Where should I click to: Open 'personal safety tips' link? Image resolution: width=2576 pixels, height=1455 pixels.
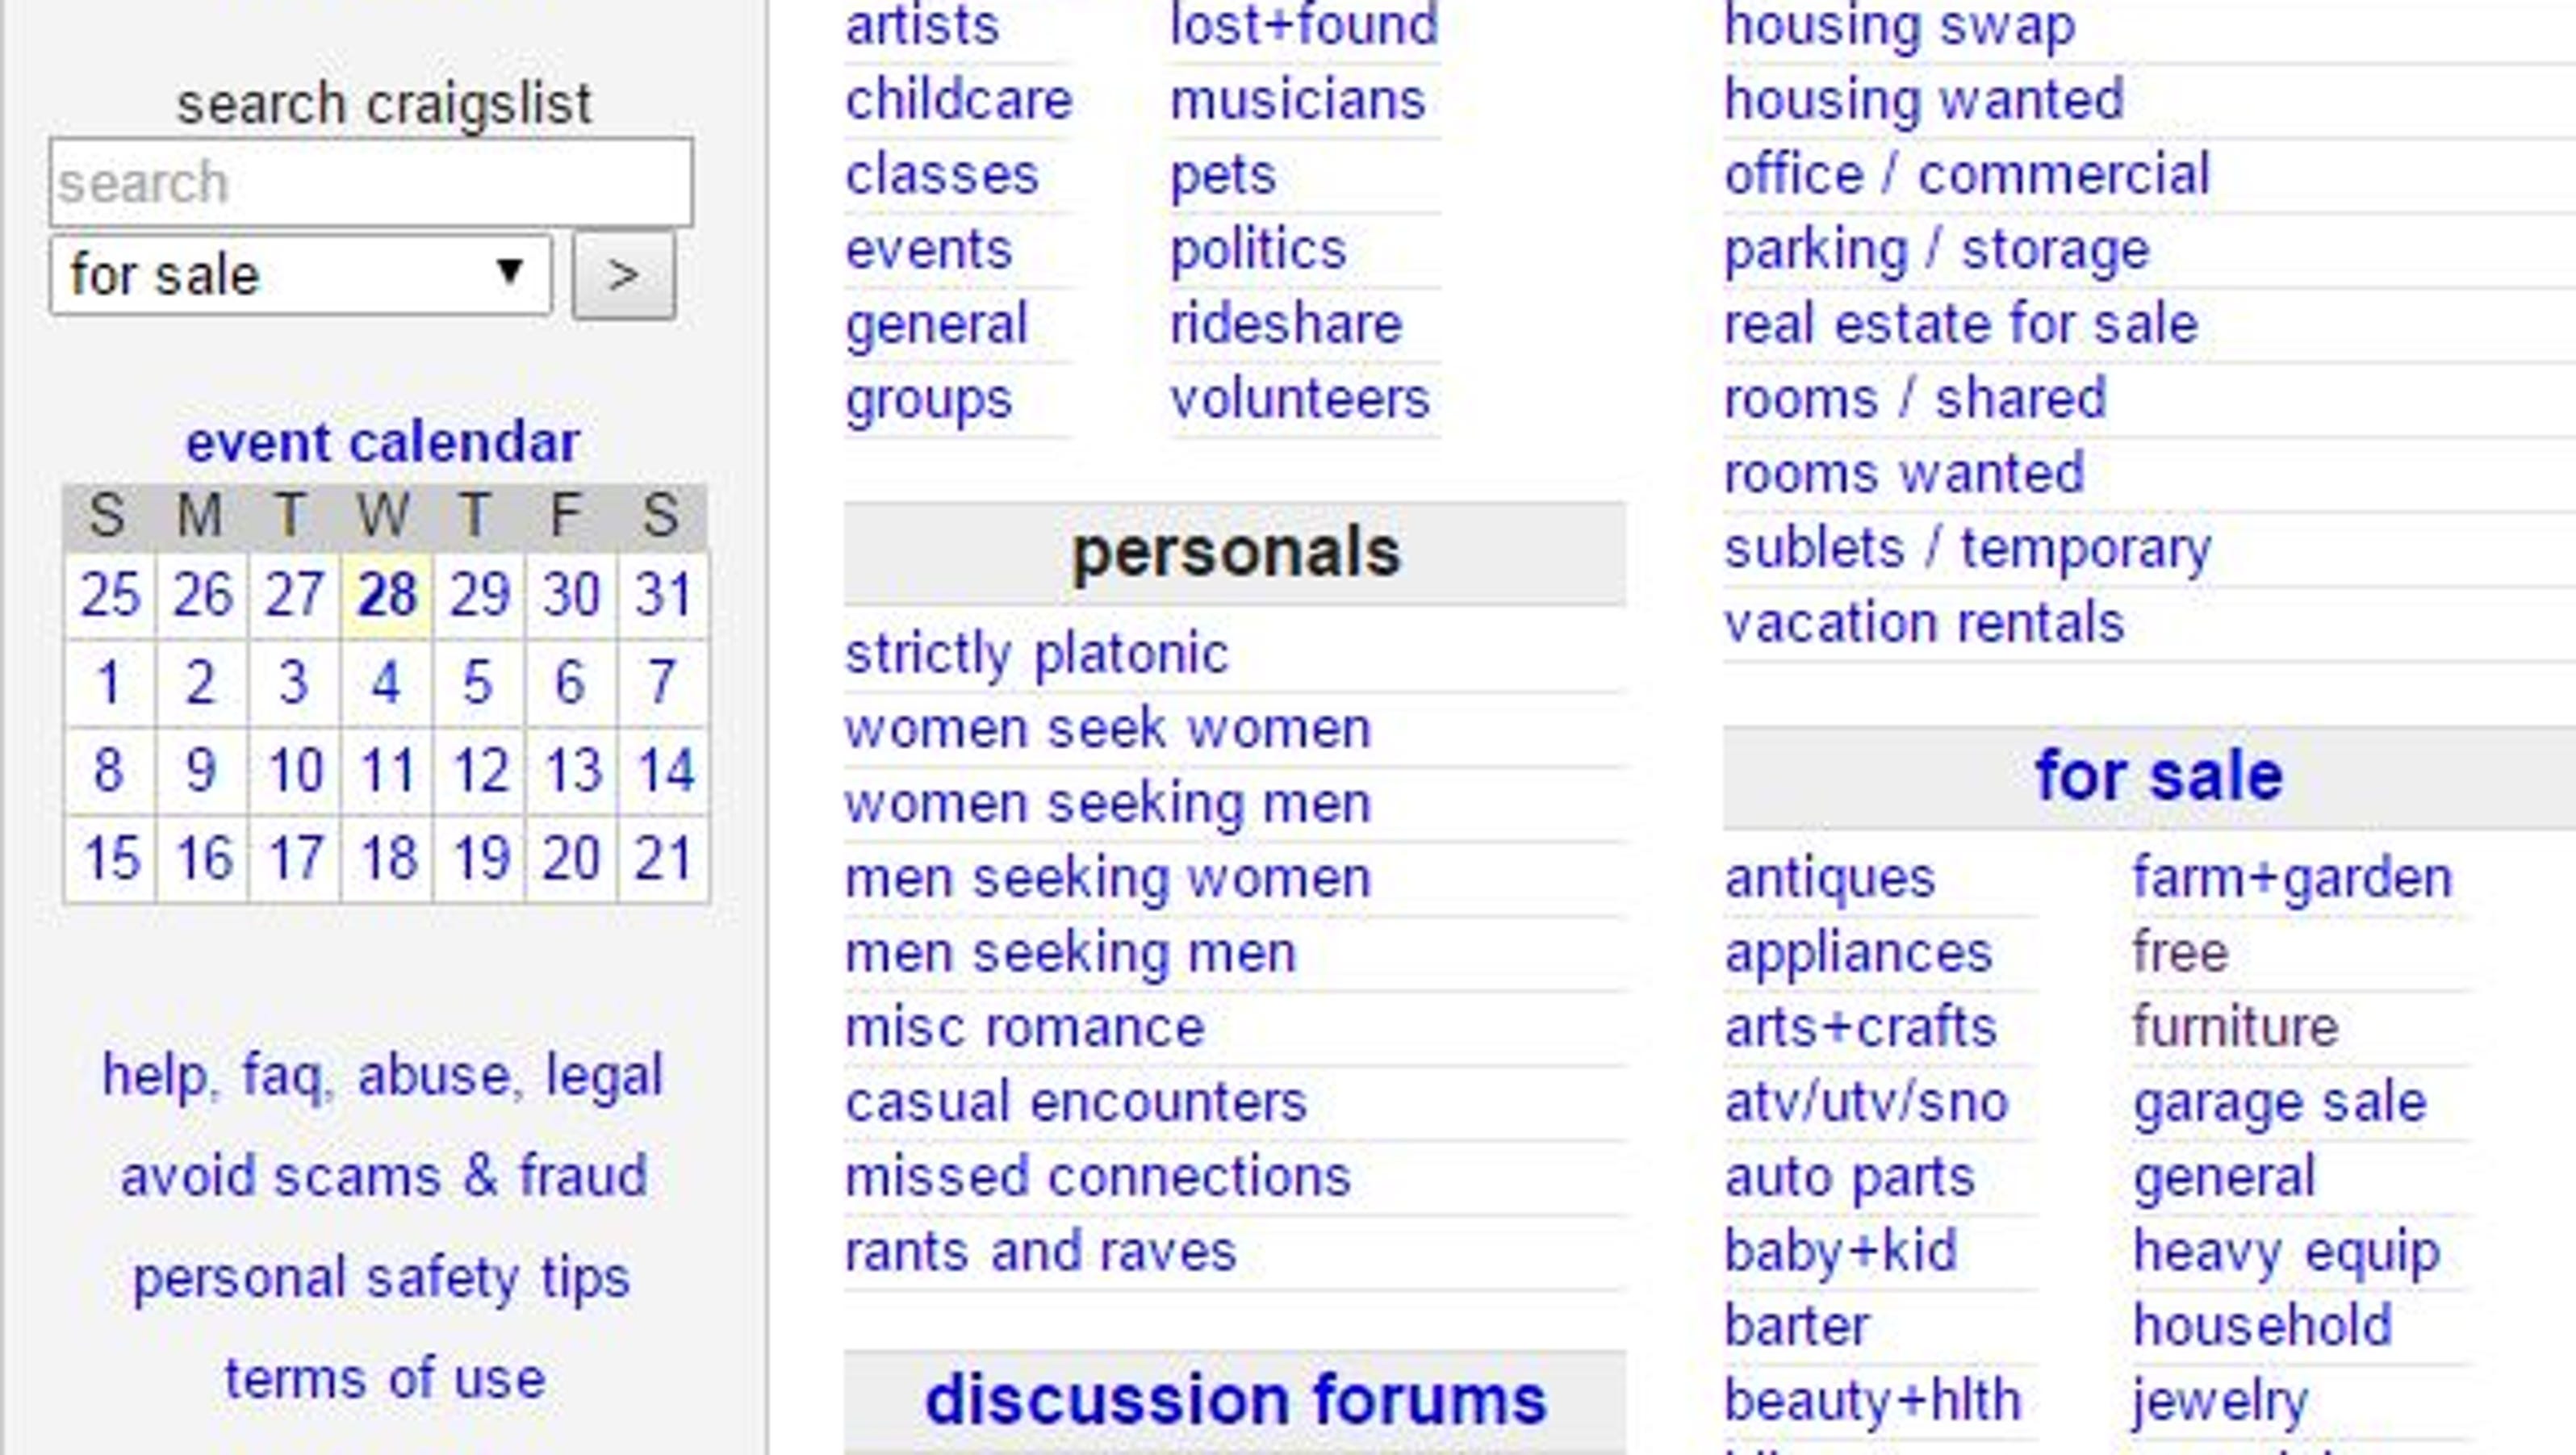382,1279
